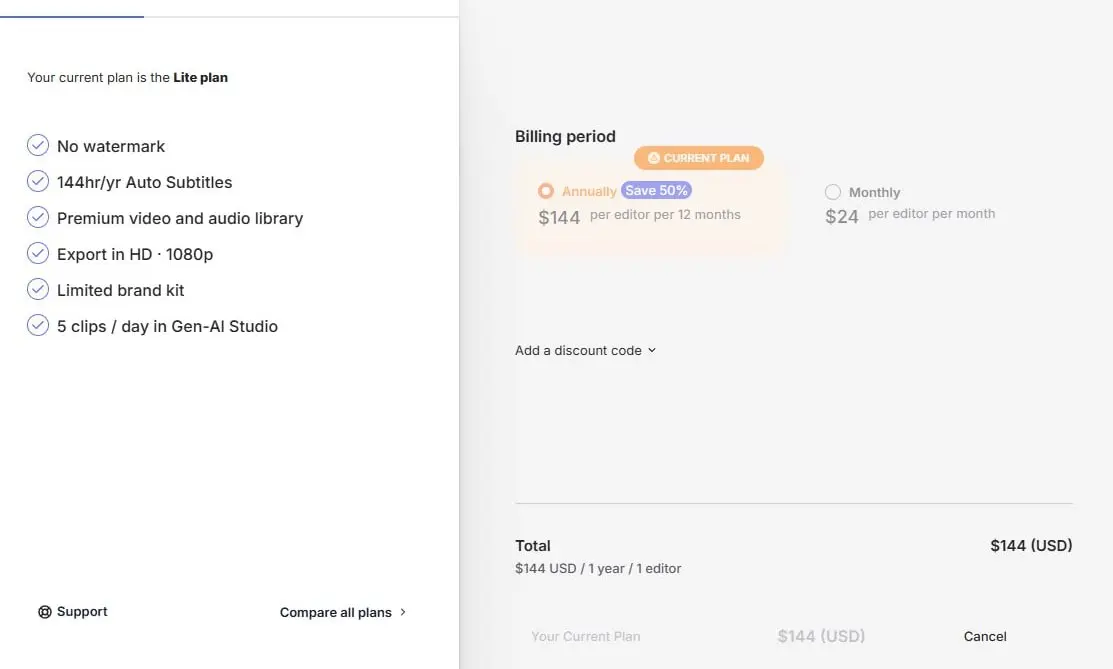This screenshot has width=1113, height=669.
Task: Click the No watermark feature text
Action: 111,146
